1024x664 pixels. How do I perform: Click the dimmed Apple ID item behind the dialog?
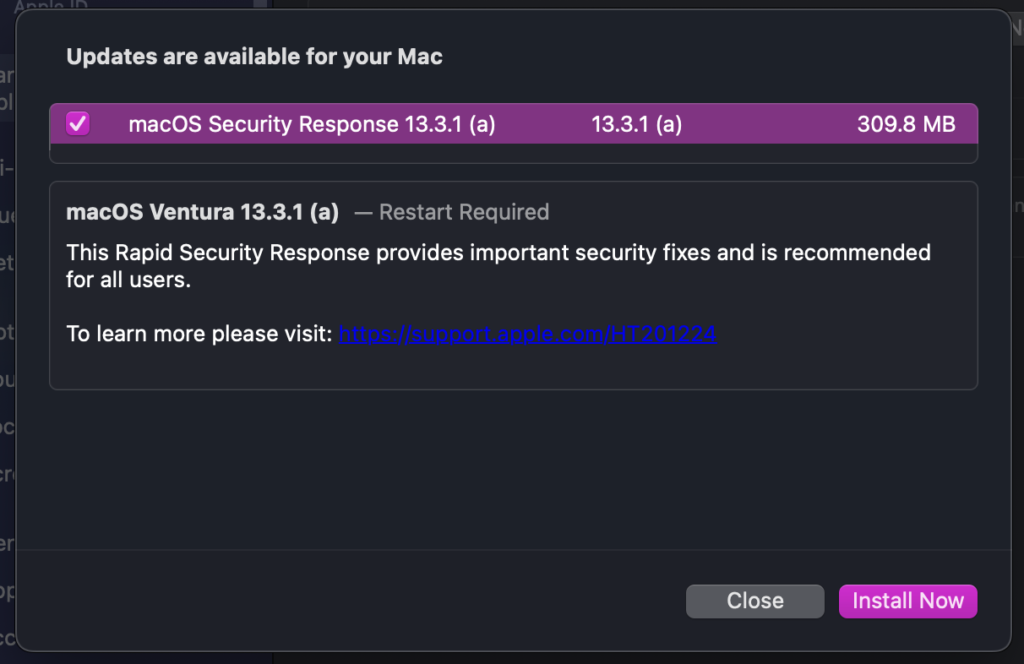50,6
